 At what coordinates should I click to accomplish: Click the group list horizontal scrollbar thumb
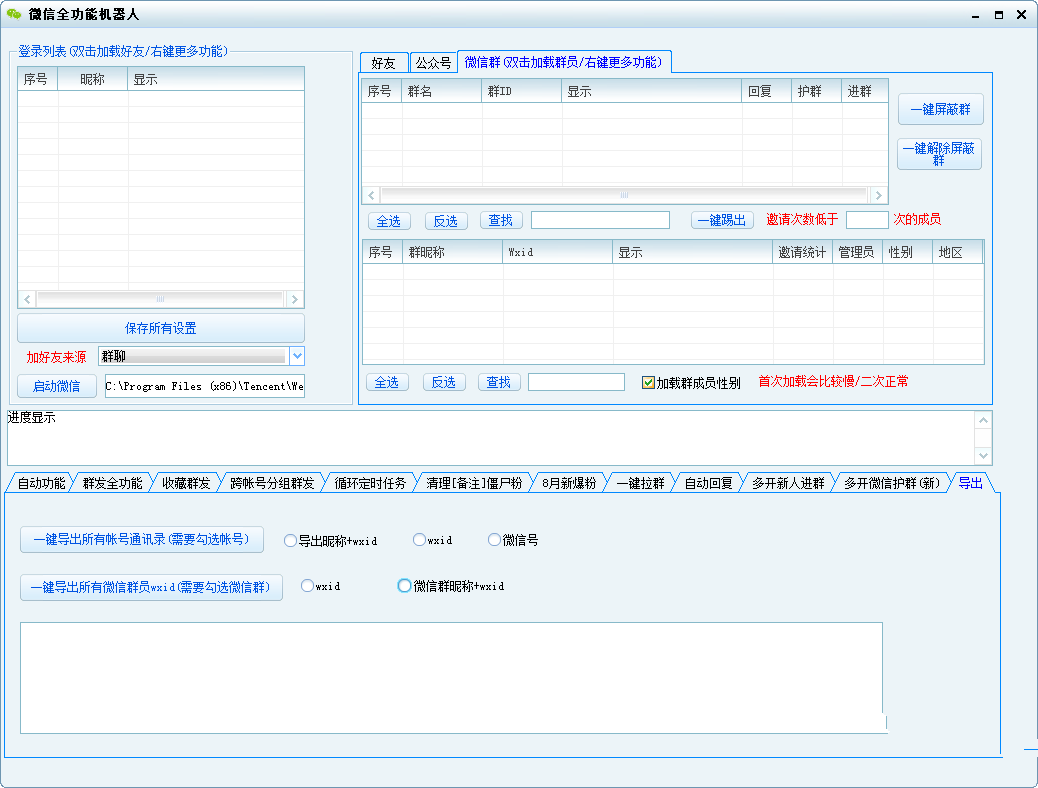pos(624,195)
